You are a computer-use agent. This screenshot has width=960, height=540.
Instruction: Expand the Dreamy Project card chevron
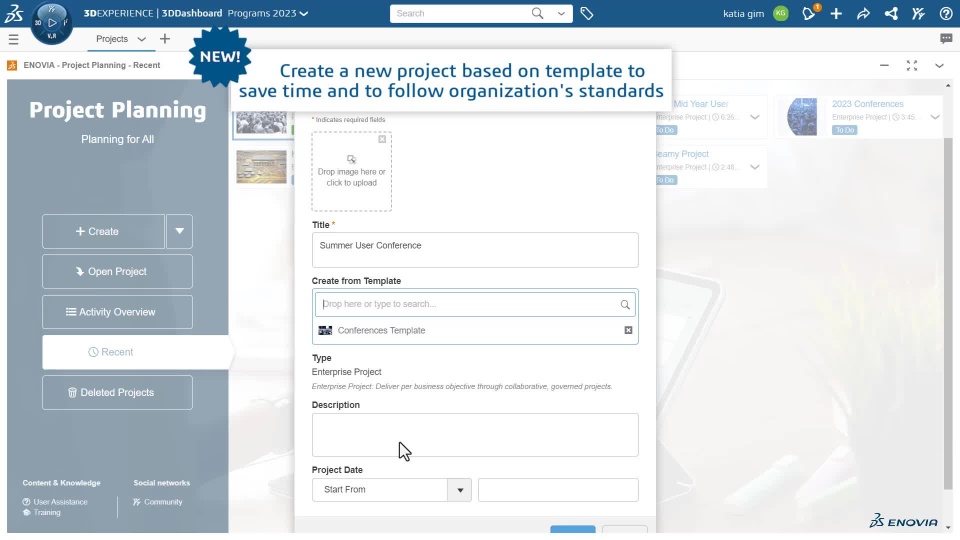(755, 167)
